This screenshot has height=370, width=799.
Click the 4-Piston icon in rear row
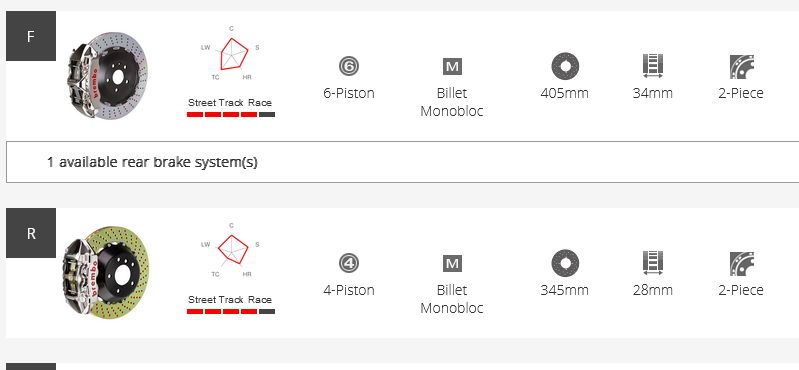[x=349, y=263]
